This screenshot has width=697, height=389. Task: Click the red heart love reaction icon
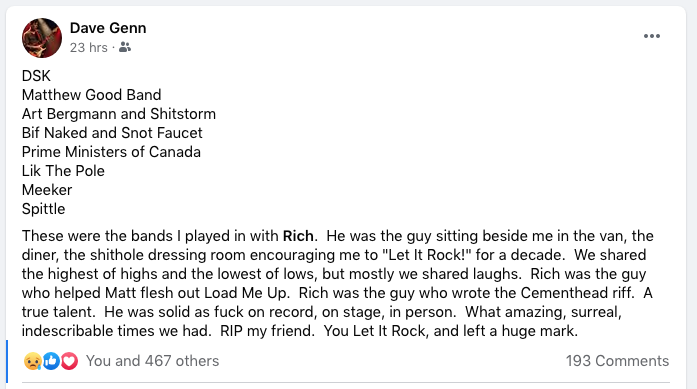[69, 361]
